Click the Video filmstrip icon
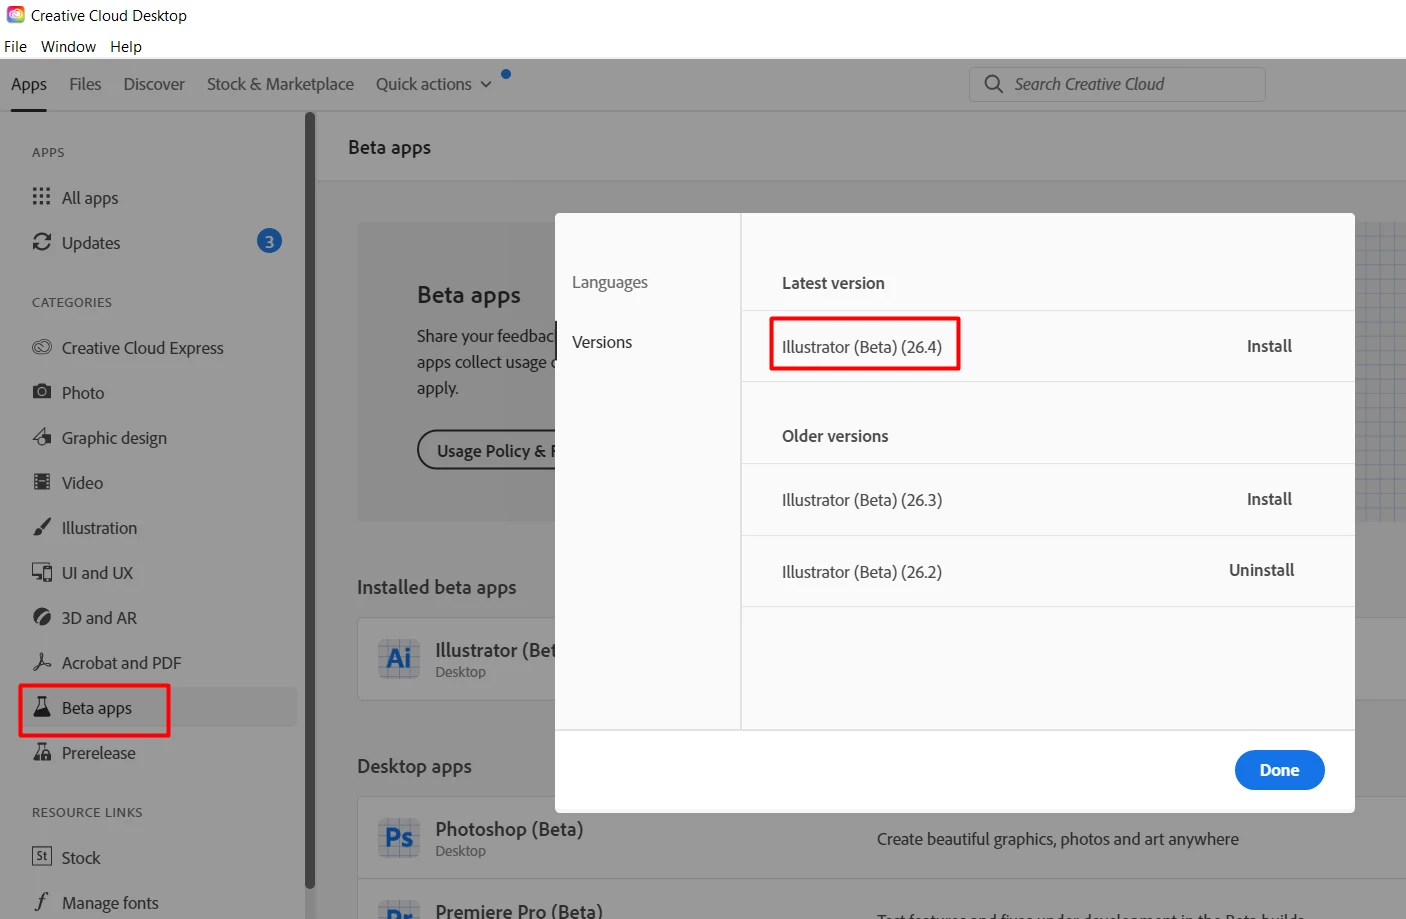 point(41,481)
